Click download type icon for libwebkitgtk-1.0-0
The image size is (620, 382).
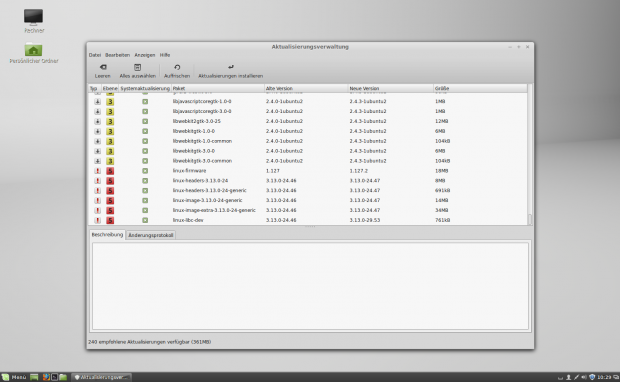pyautogui.click(x=97, y=131)
